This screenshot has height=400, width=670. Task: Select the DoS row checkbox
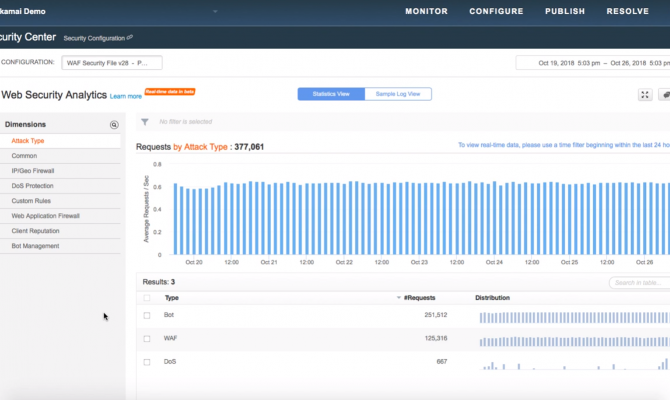(148, 364)
